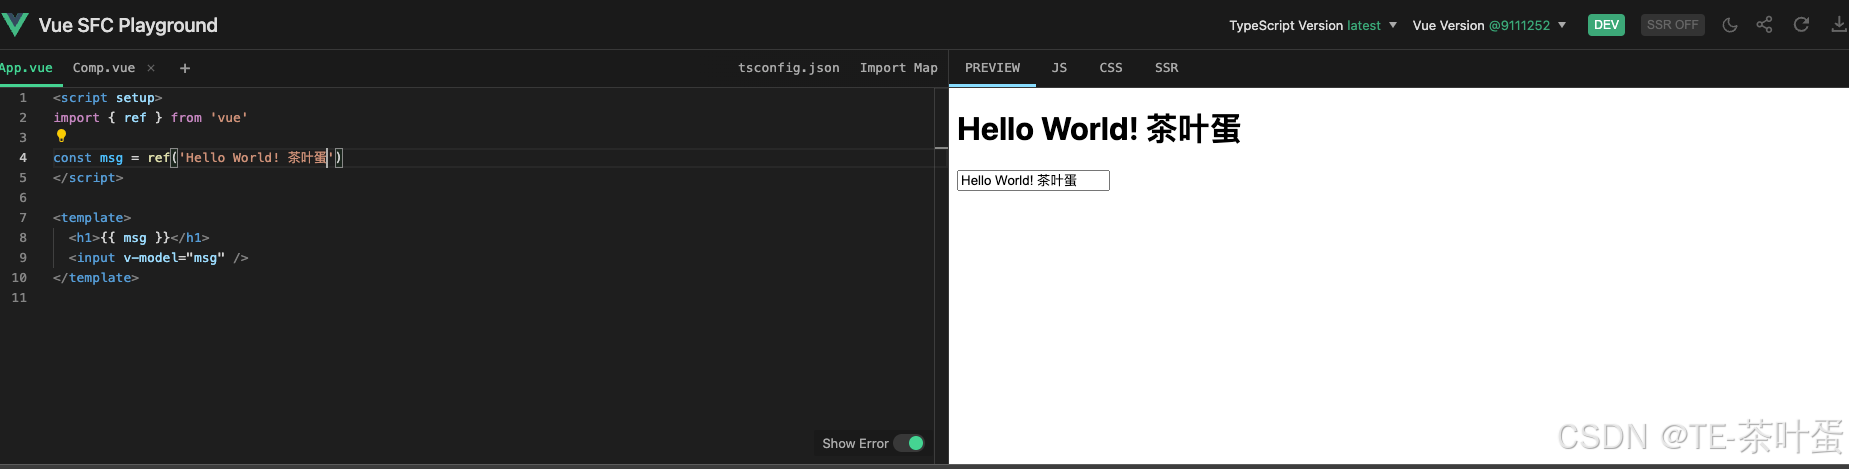This screenshot has width=1849, height=469.
Task: Download project files icon
Action: [x=1838, y=25]
